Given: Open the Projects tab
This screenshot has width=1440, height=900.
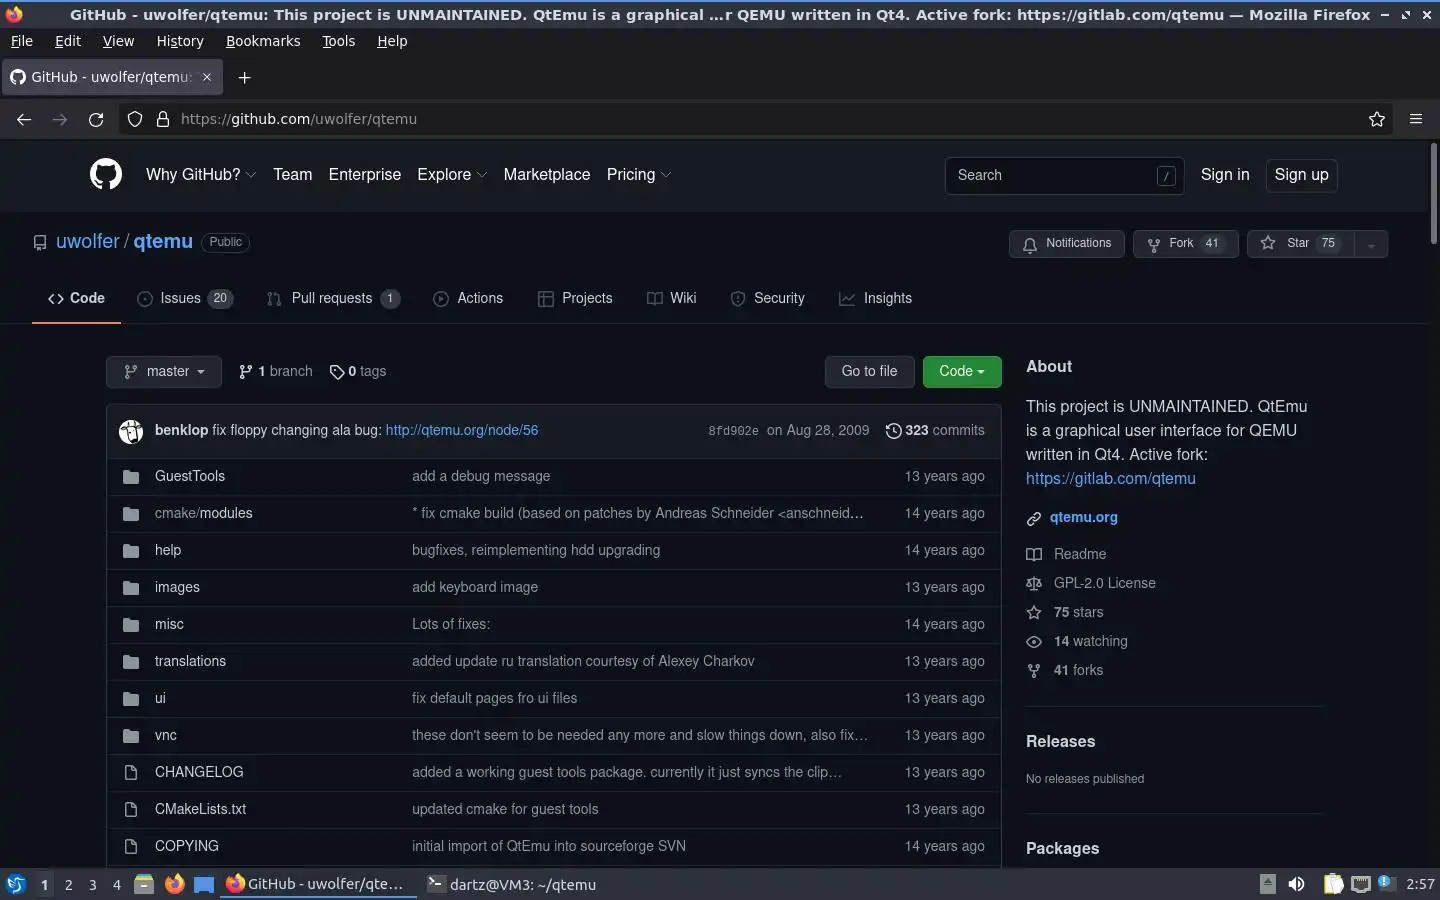Looking at the screenshot, I should tap(575, 298).
